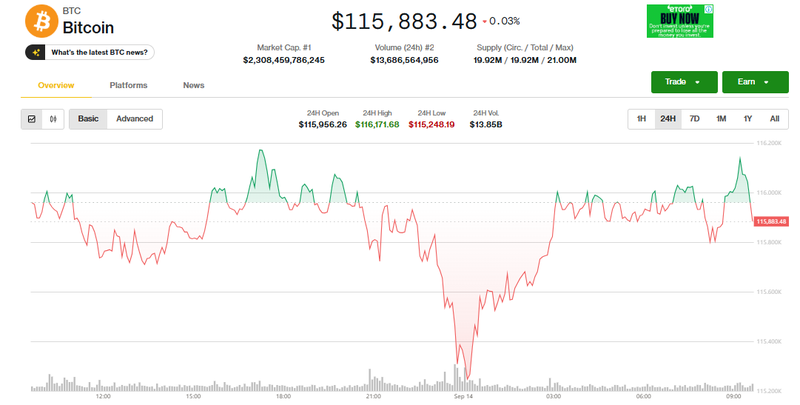Expand the Trade dropdown
This screenshot has width=800, height=405.
point(683,82)
